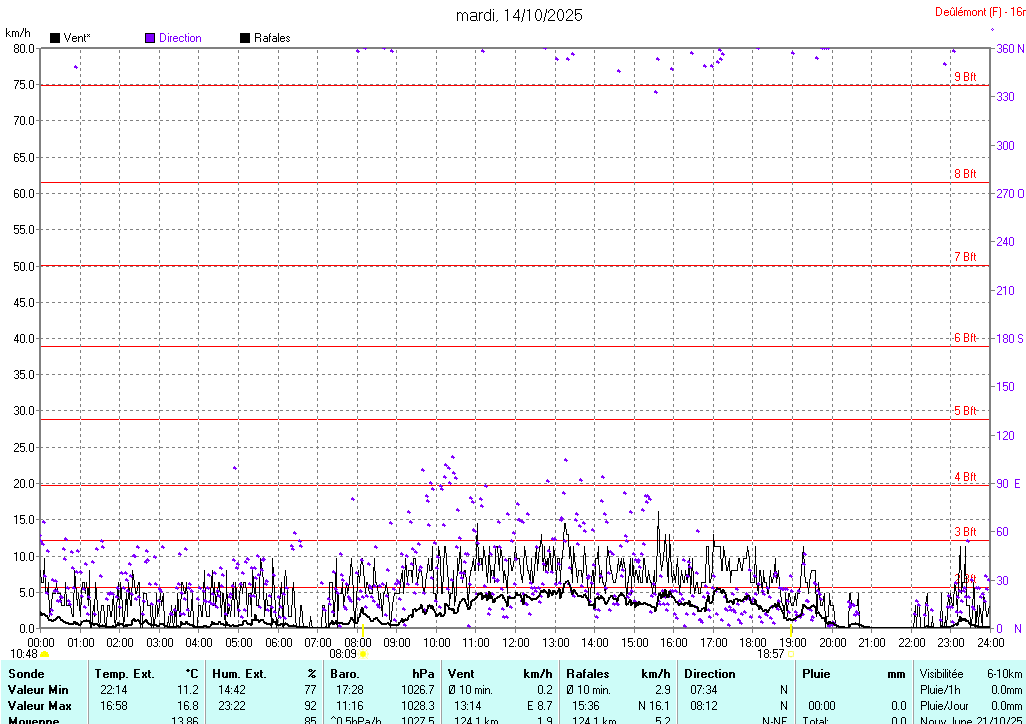Viewport: 1026px width, 724px height.
Task: Click the 360 N direction axis label
Action: pos(1004,49)
